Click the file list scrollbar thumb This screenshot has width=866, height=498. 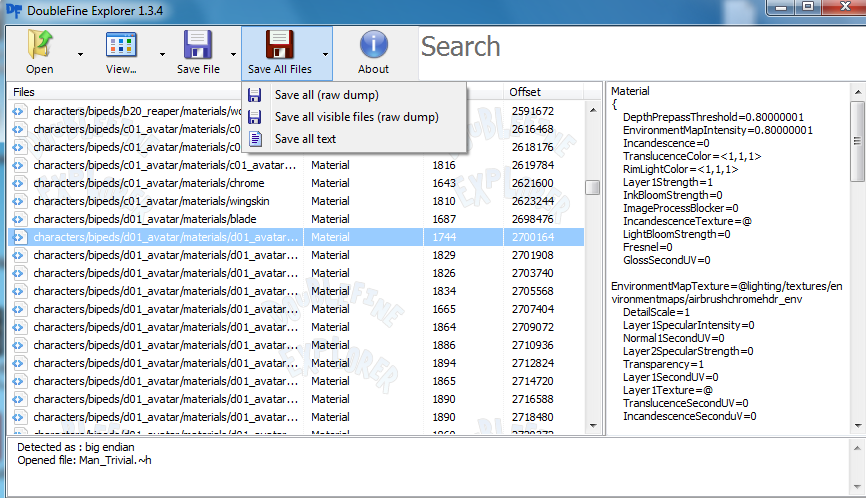pyautogui.click(x=593, y=188)
